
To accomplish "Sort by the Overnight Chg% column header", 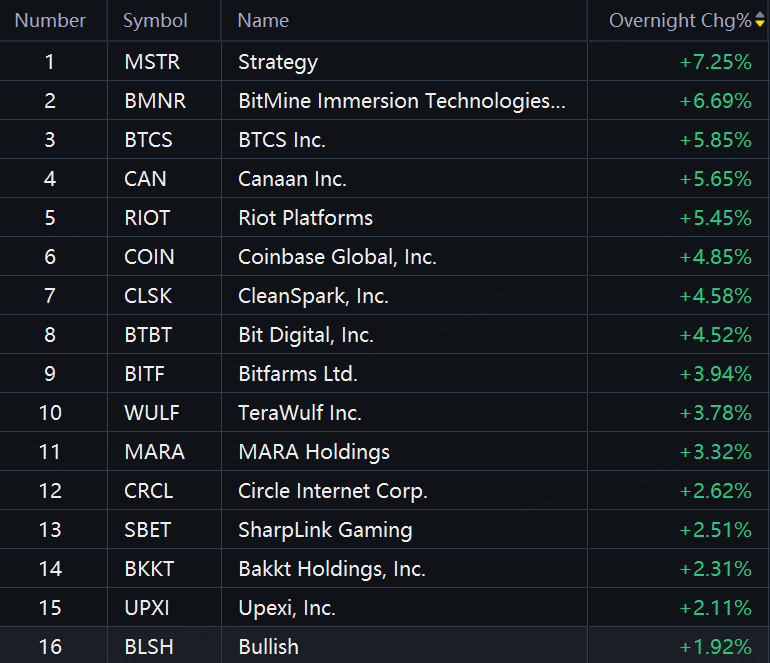I will tap(679, 21).
